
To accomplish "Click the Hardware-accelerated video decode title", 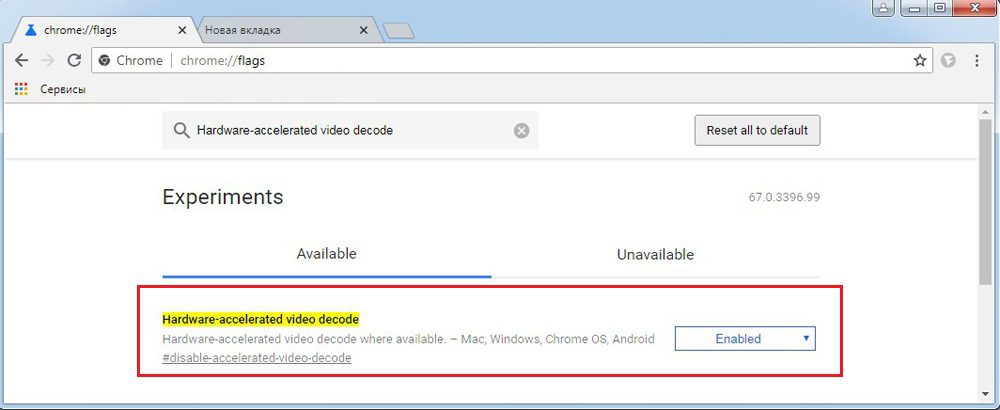I will [x=261, y=319].
